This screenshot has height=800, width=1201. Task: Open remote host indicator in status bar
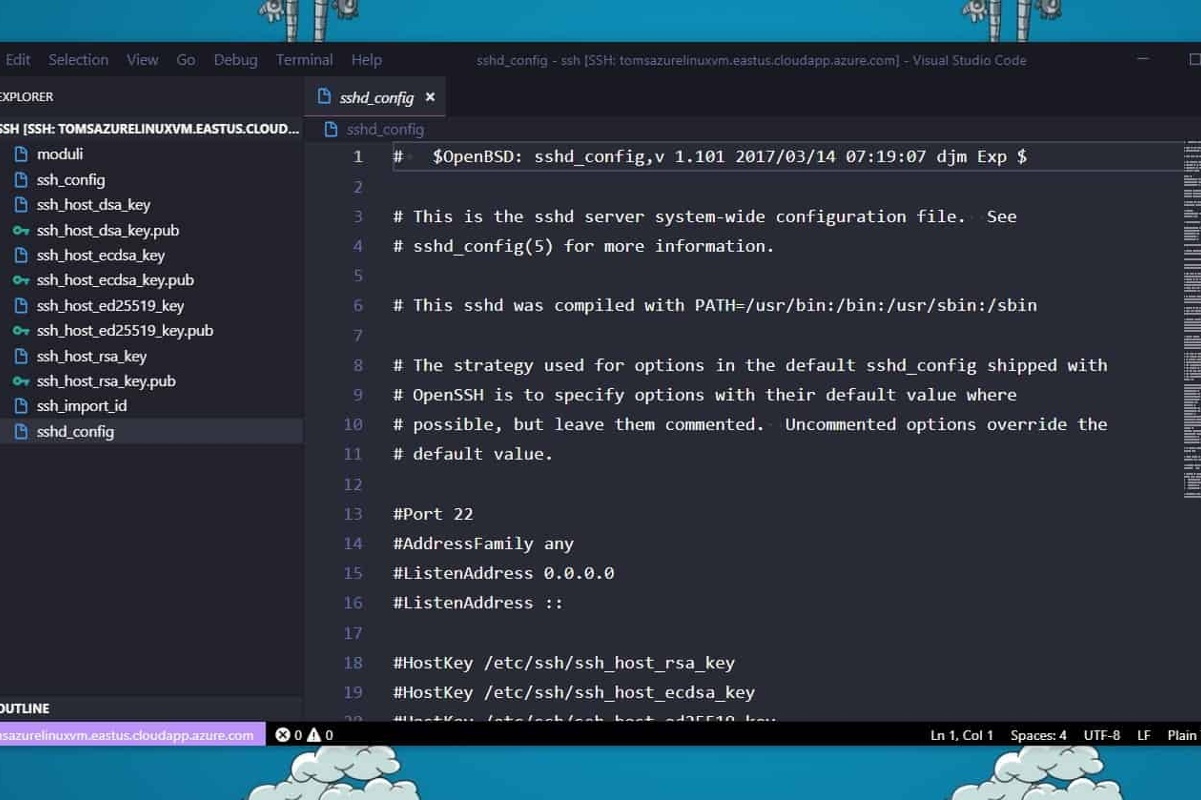tap(132, 735)
